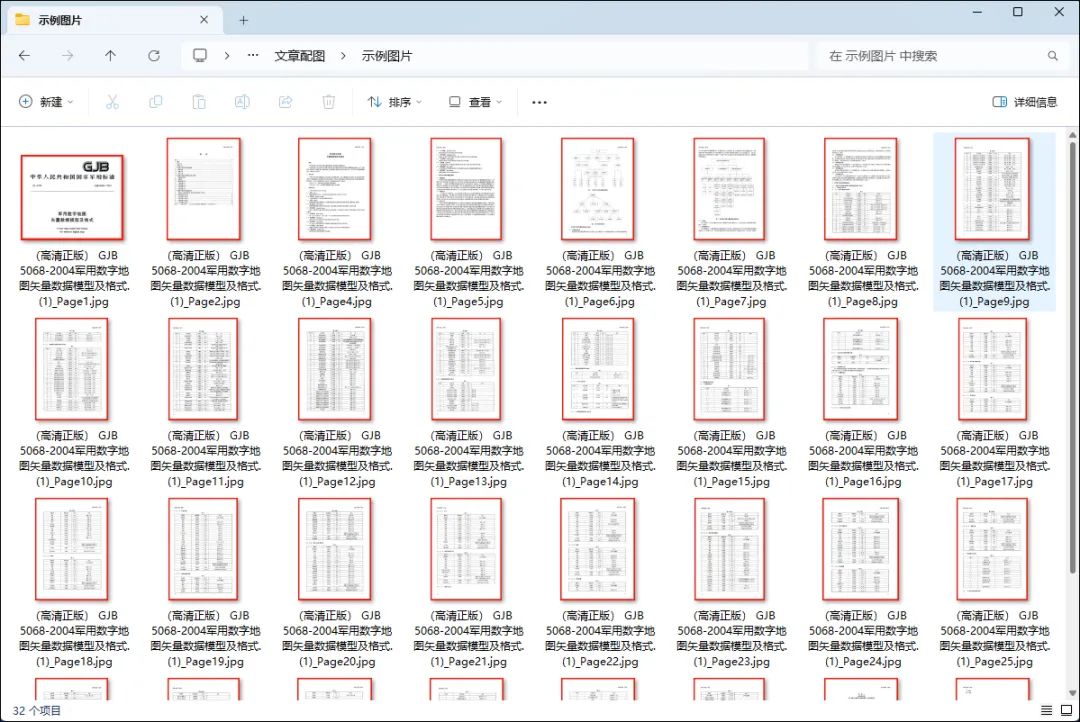Toggle the 详细信息 details pane
This screenshot has width=1080, height=722.
[x=1025, y=102]
